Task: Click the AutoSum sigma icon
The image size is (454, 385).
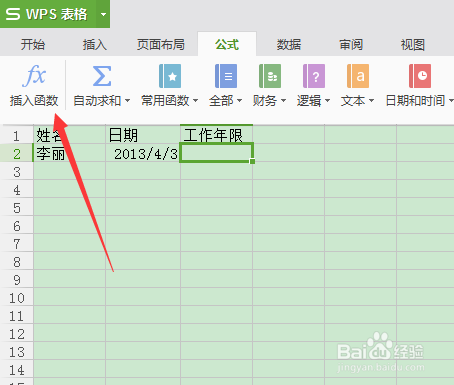Action: click(102, 76)
